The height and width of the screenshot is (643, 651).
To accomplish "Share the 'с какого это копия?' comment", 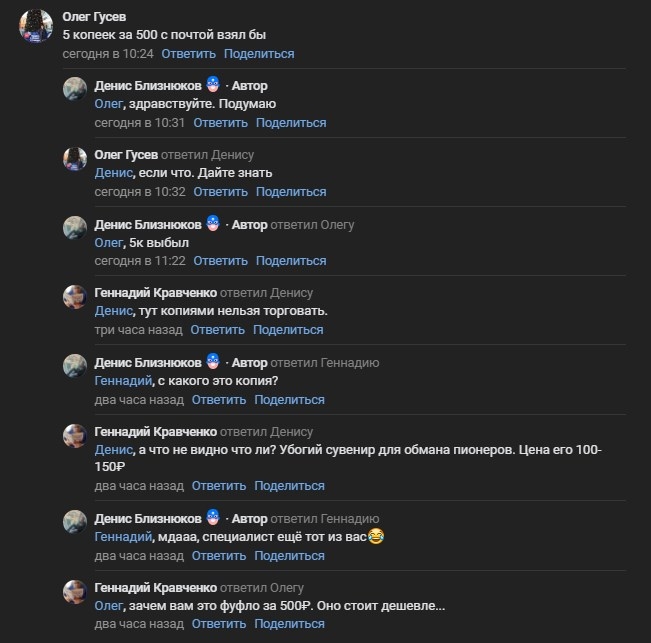I will point(289,400).
